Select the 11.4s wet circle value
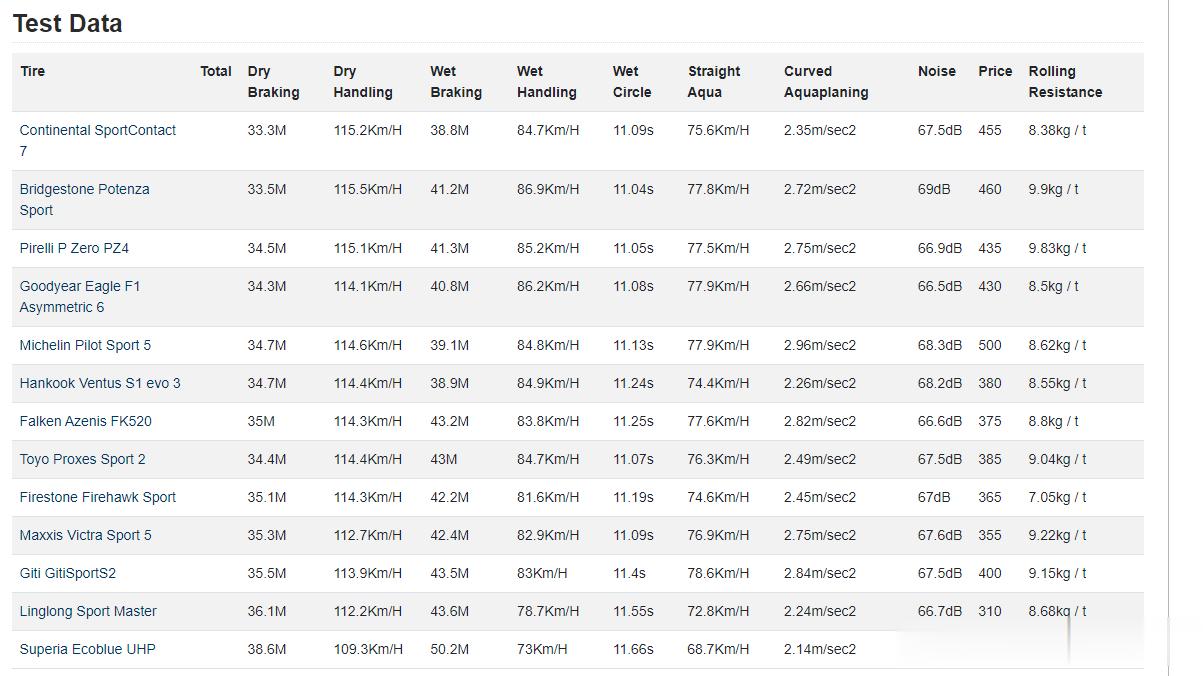This screenshot has width=1204, height=676. [x=629, y=573]
